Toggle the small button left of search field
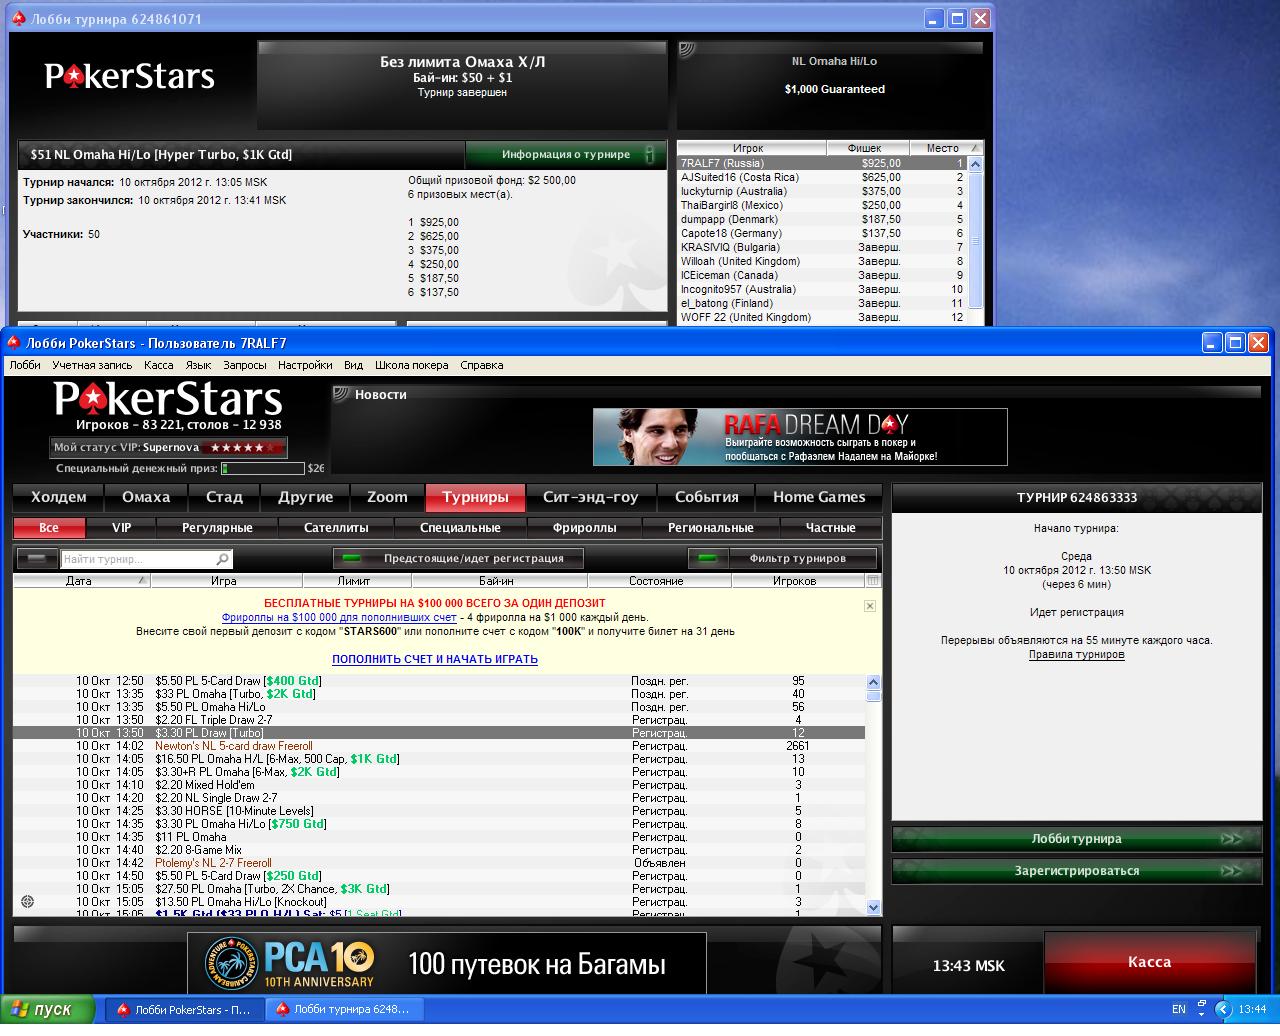Image resolution: width=1280 pixels, height=1036 pixels. (x=38, y=559)
